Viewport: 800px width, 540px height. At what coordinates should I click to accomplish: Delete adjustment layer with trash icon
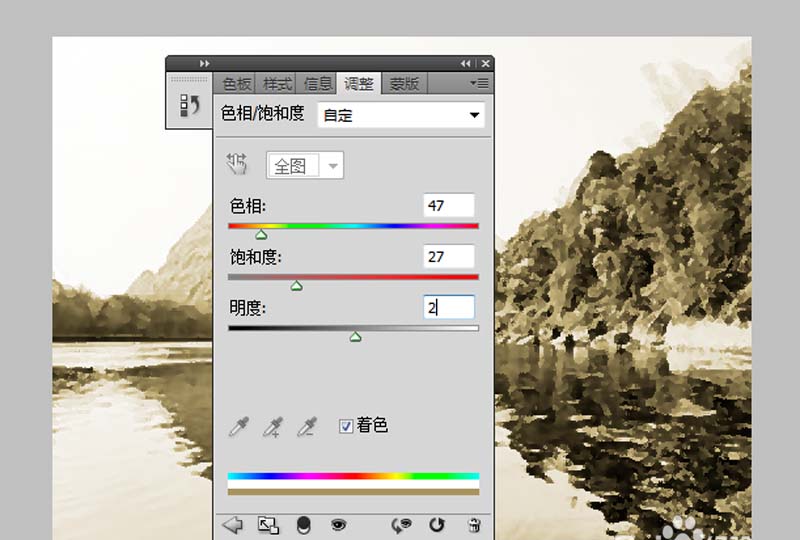(474, 525)
